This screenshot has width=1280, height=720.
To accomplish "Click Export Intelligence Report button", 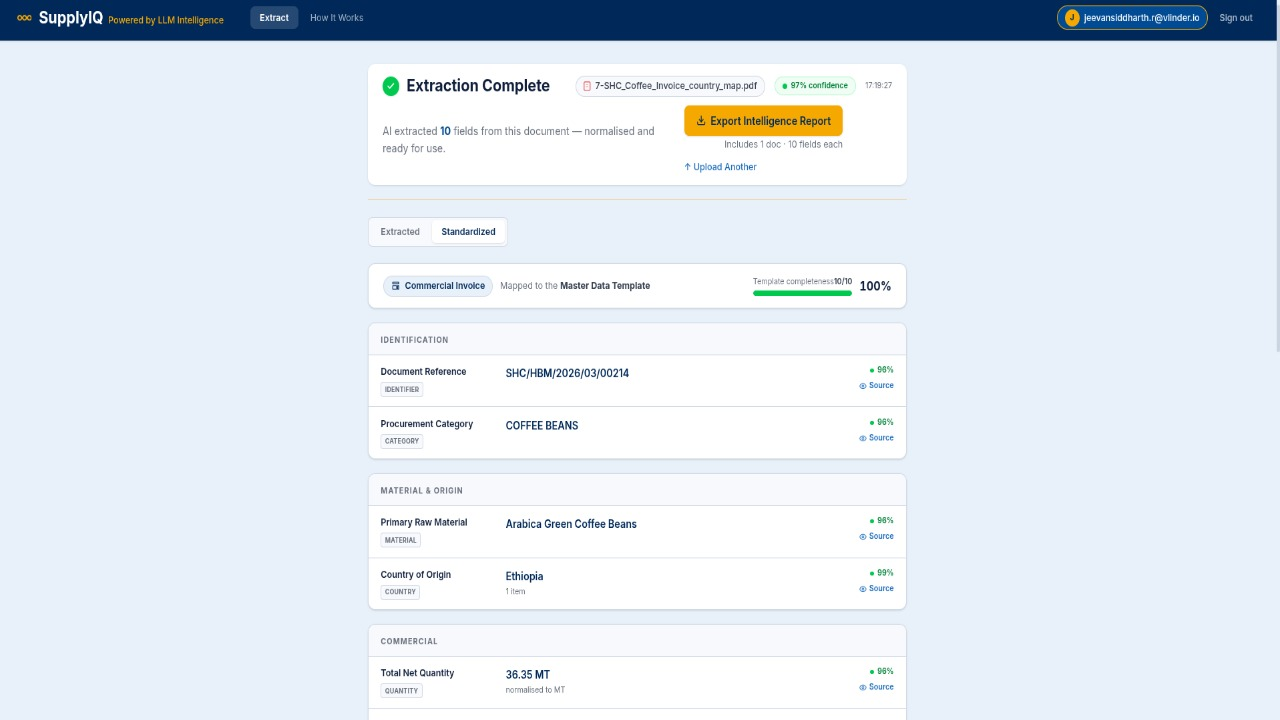I will click(764, 121).
